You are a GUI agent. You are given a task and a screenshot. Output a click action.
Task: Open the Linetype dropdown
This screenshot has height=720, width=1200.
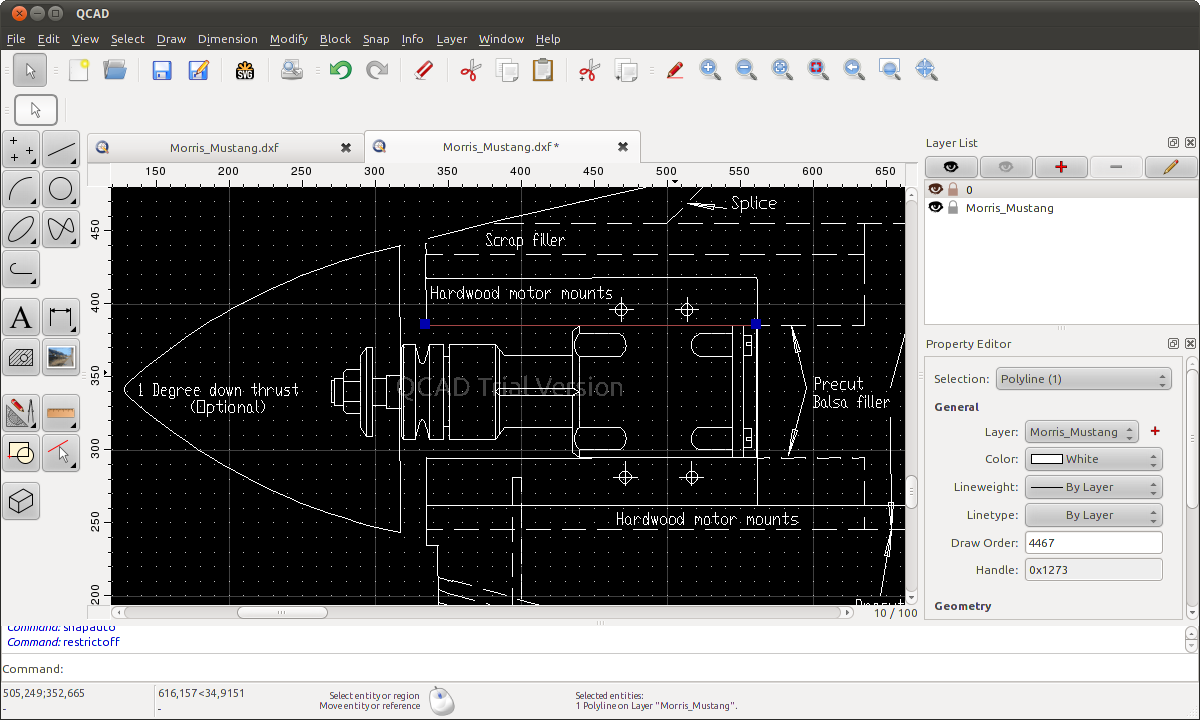pyautogui.click(x=1094, y=515)
